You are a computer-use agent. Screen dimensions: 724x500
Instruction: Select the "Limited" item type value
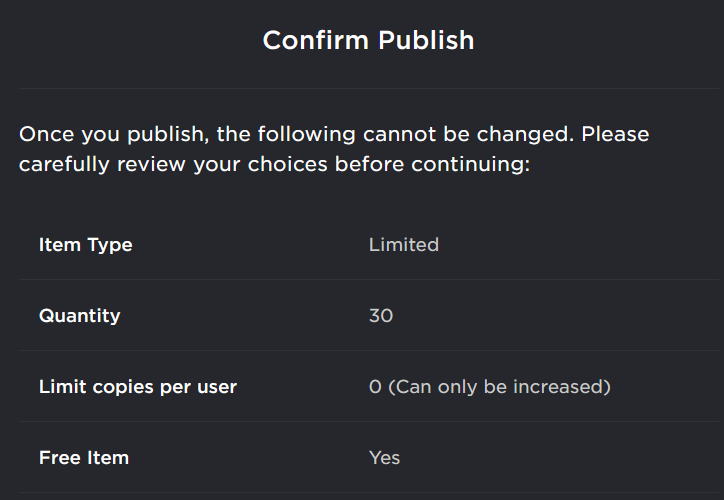pyautogui.click(x=403, y=244)
